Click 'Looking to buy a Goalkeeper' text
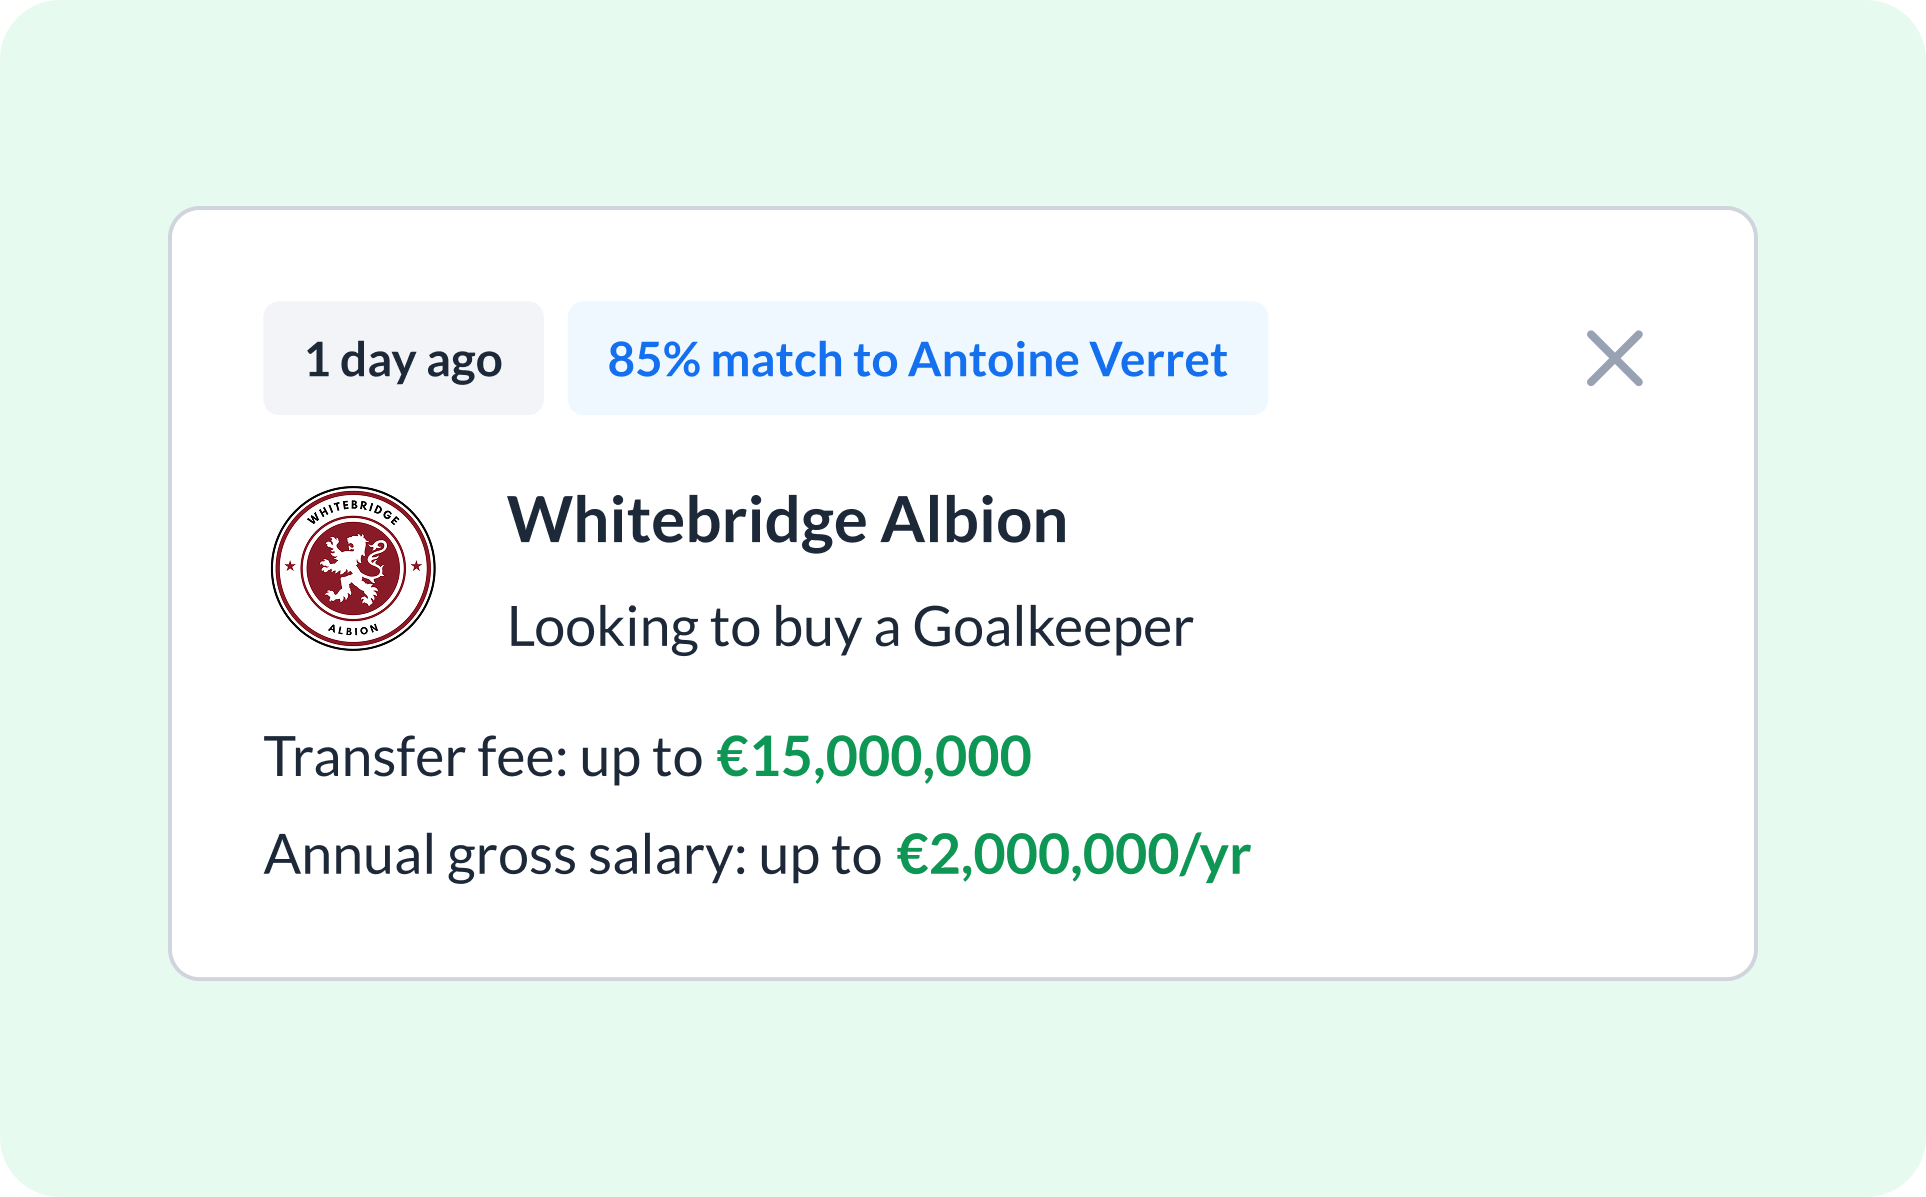This screenshot has width=1926, height=1197. [850, 627]
